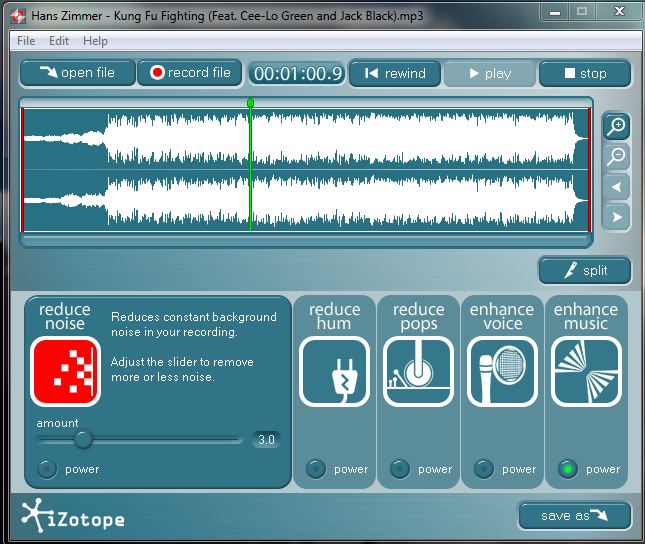This screenshot has height=544, width=645.
Task: Toggle reduce noise power
Action: coord(47,469)
